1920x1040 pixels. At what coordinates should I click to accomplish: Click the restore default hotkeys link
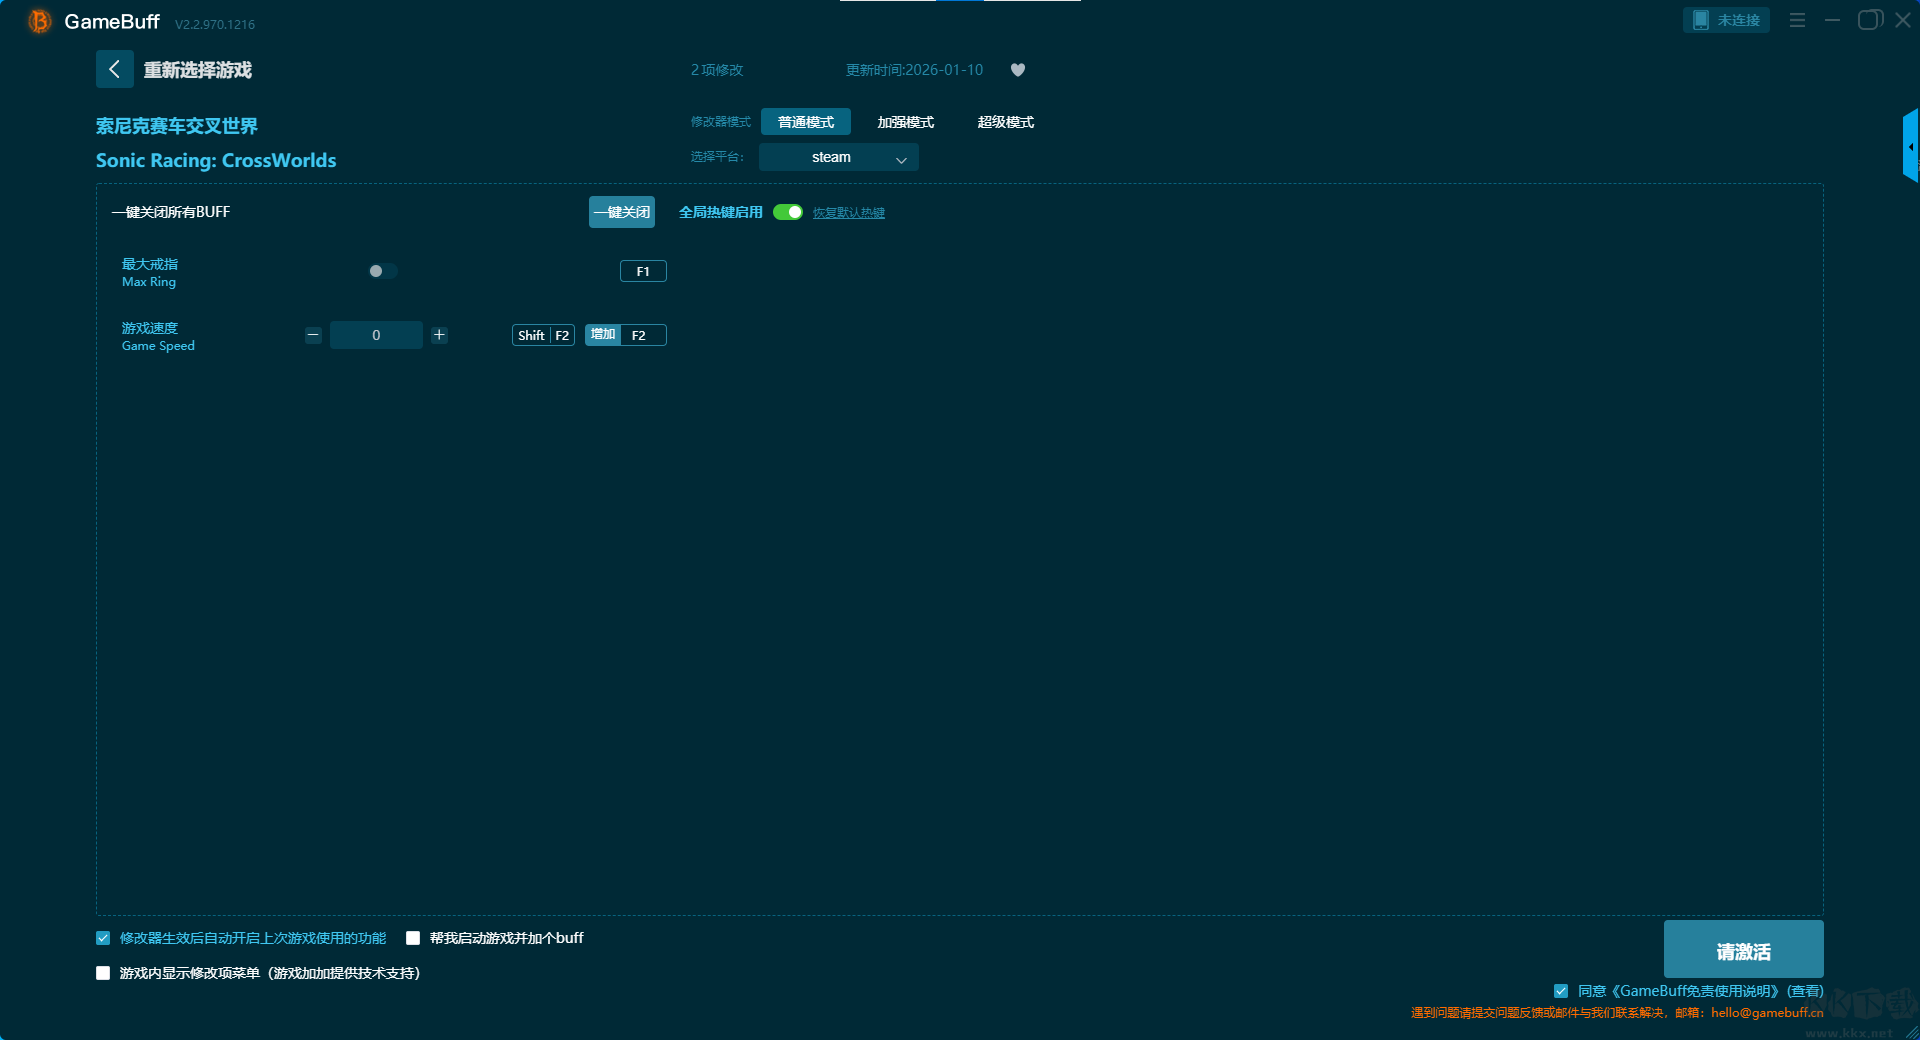[848, 213]
